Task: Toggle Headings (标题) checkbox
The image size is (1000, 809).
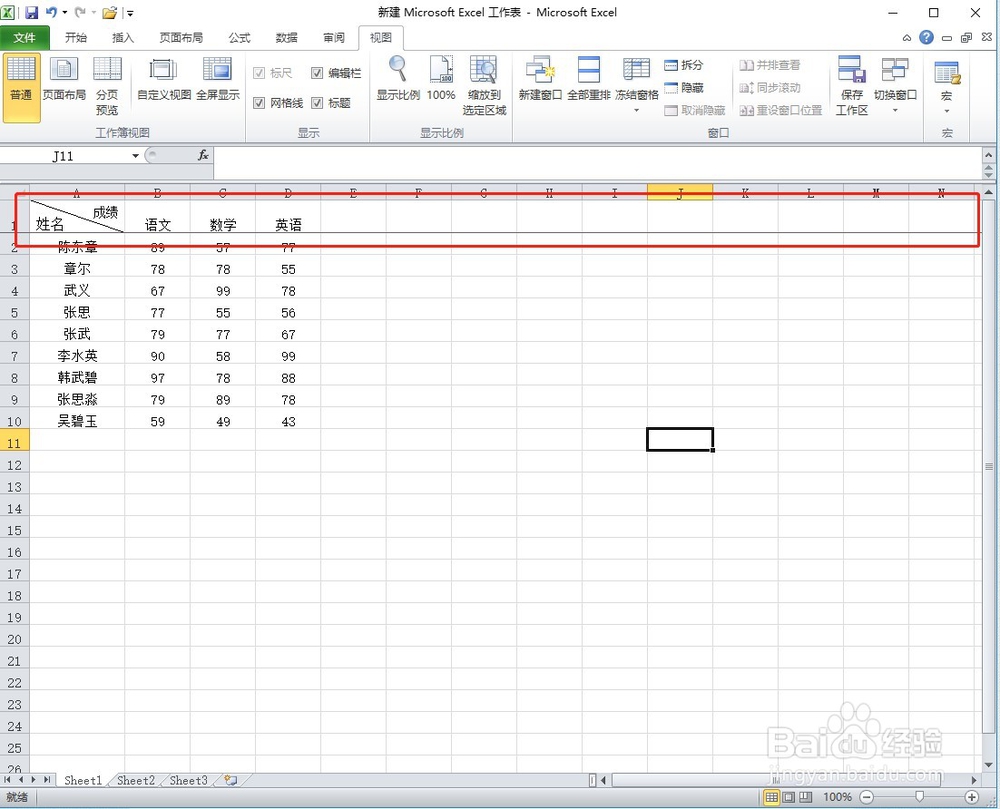Action: 317,103
